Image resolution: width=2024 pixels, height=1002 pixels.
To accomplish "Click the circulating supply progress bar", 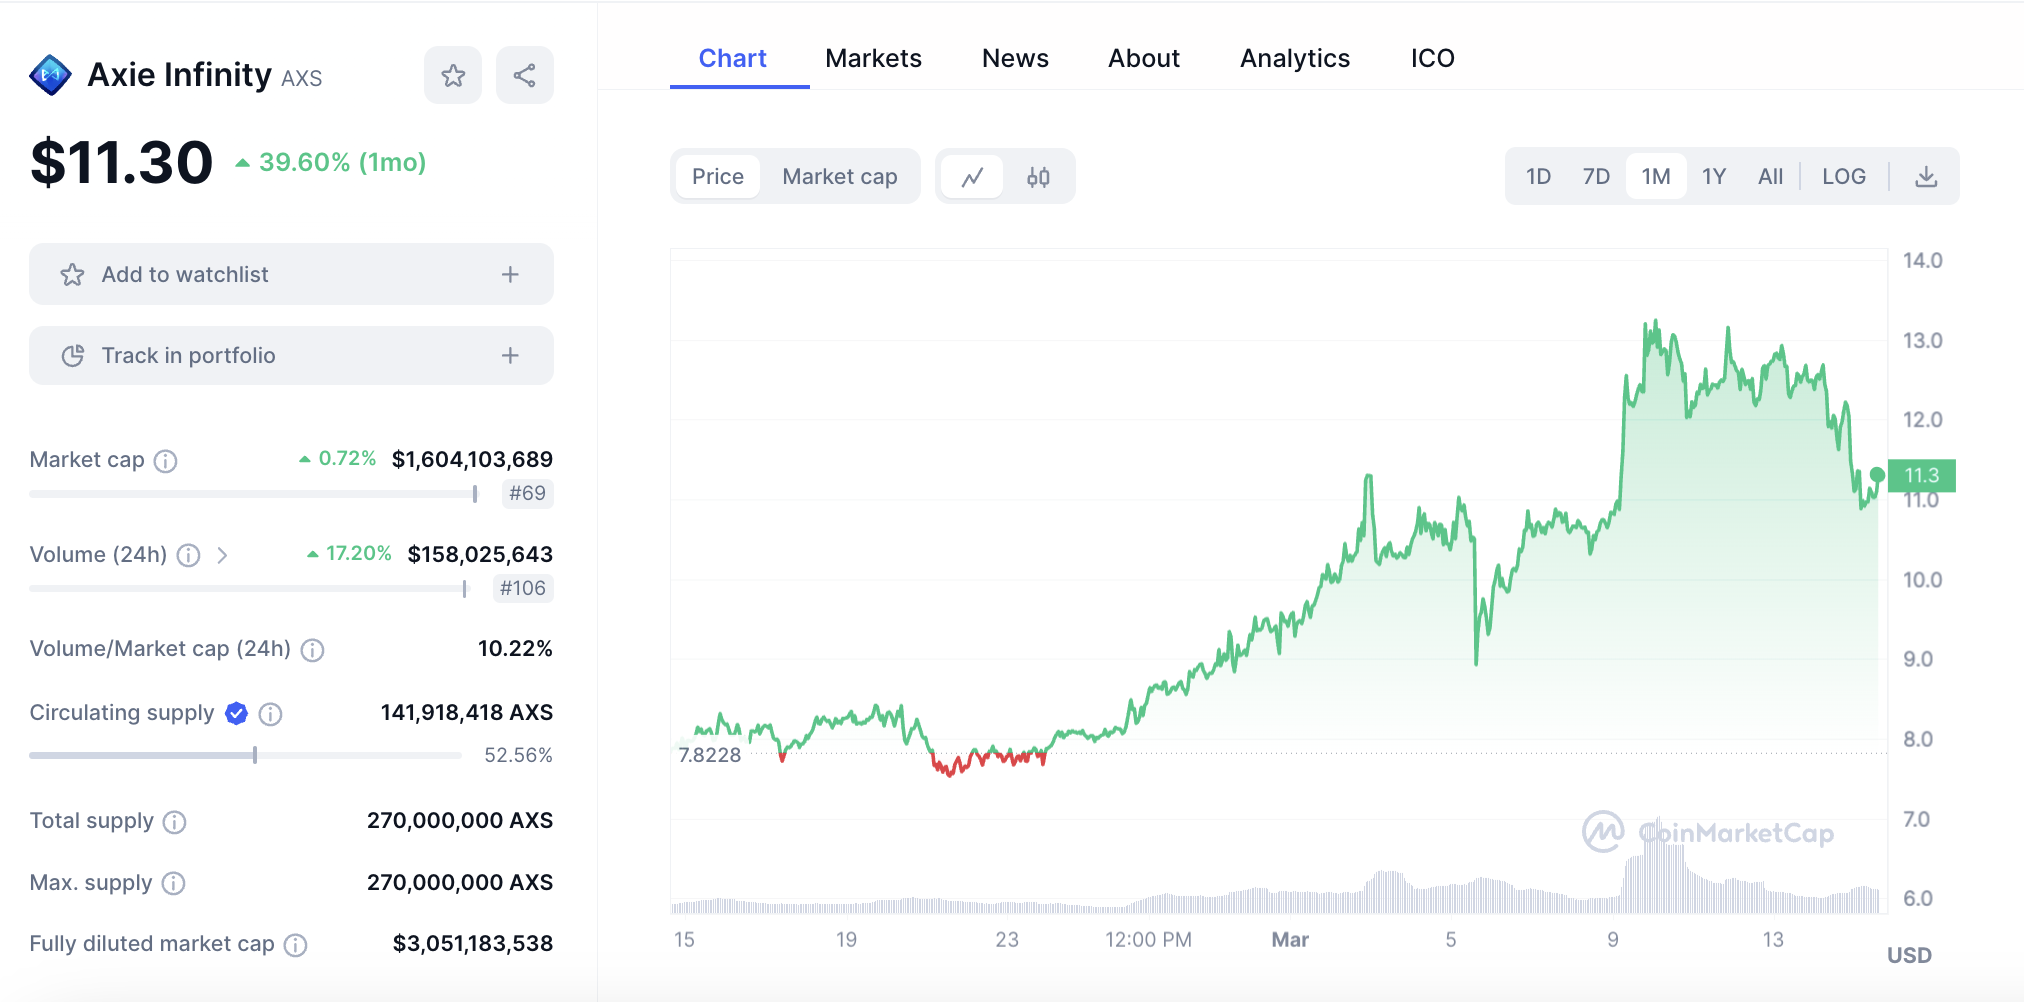I will point(245,756).
